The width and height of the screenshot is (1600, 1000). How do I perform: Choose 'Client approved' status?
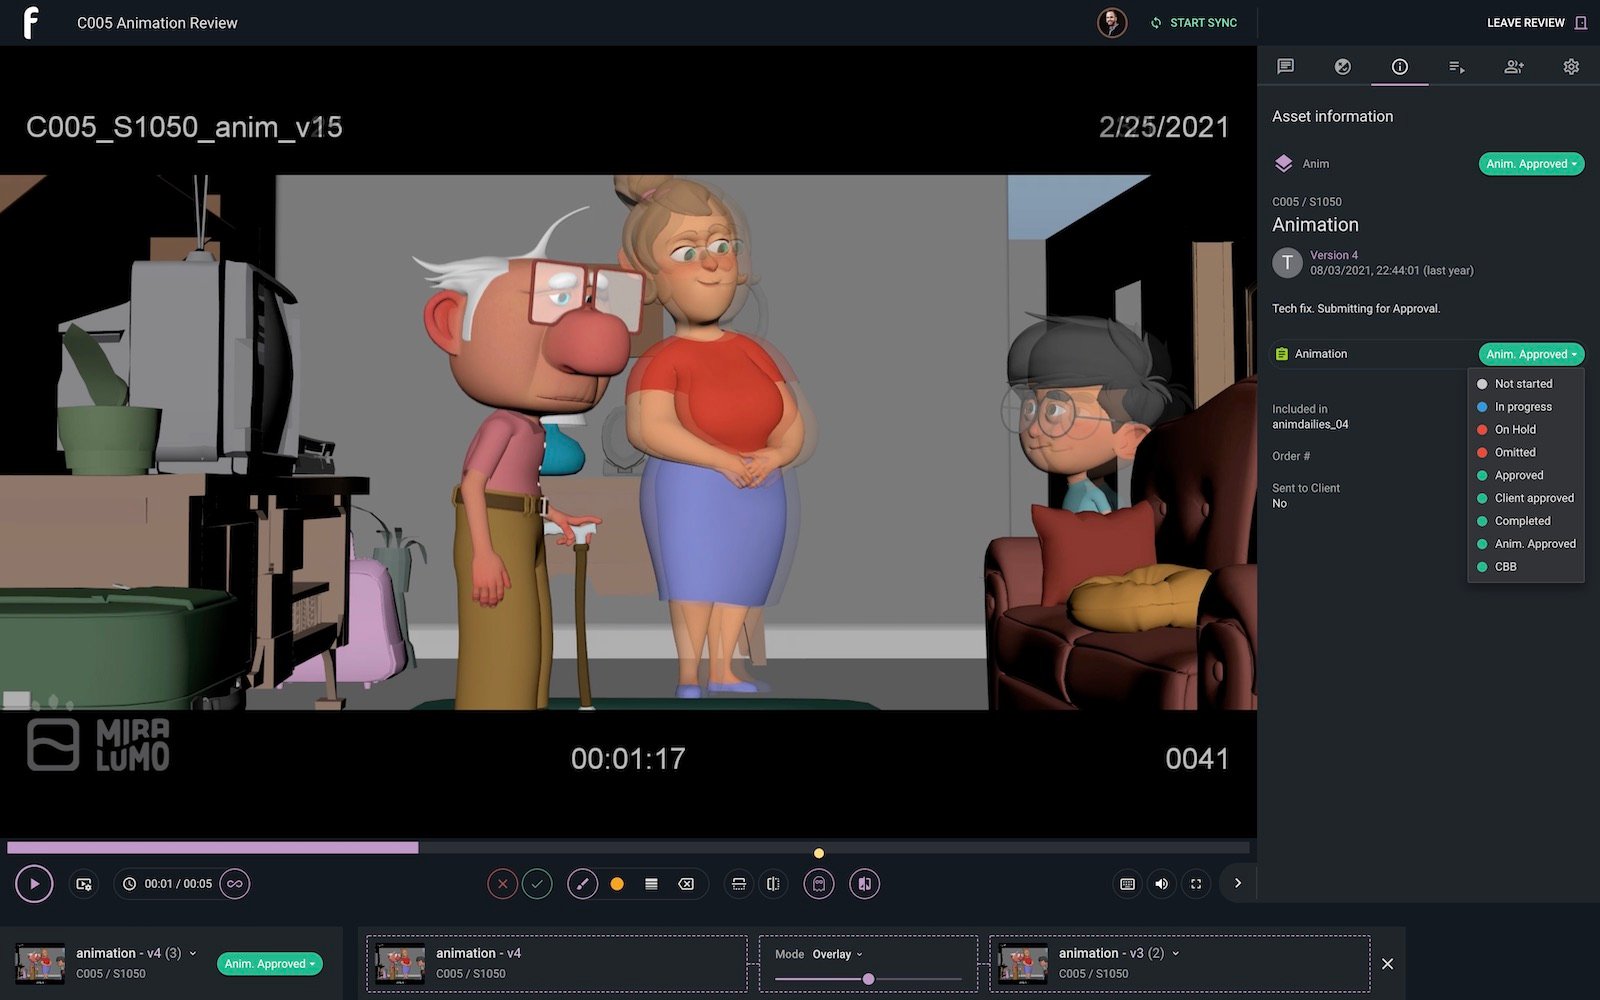1526,498
